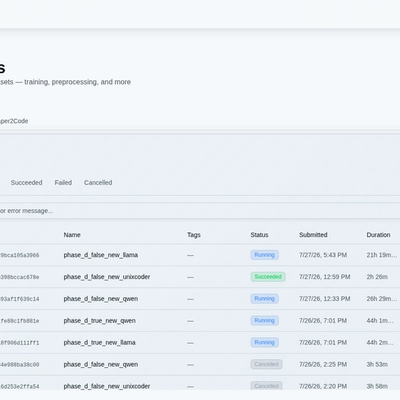The width and height of the screenshot is (400, 400).
Task: Sort by Submitted column header
Action: (313, 235)
